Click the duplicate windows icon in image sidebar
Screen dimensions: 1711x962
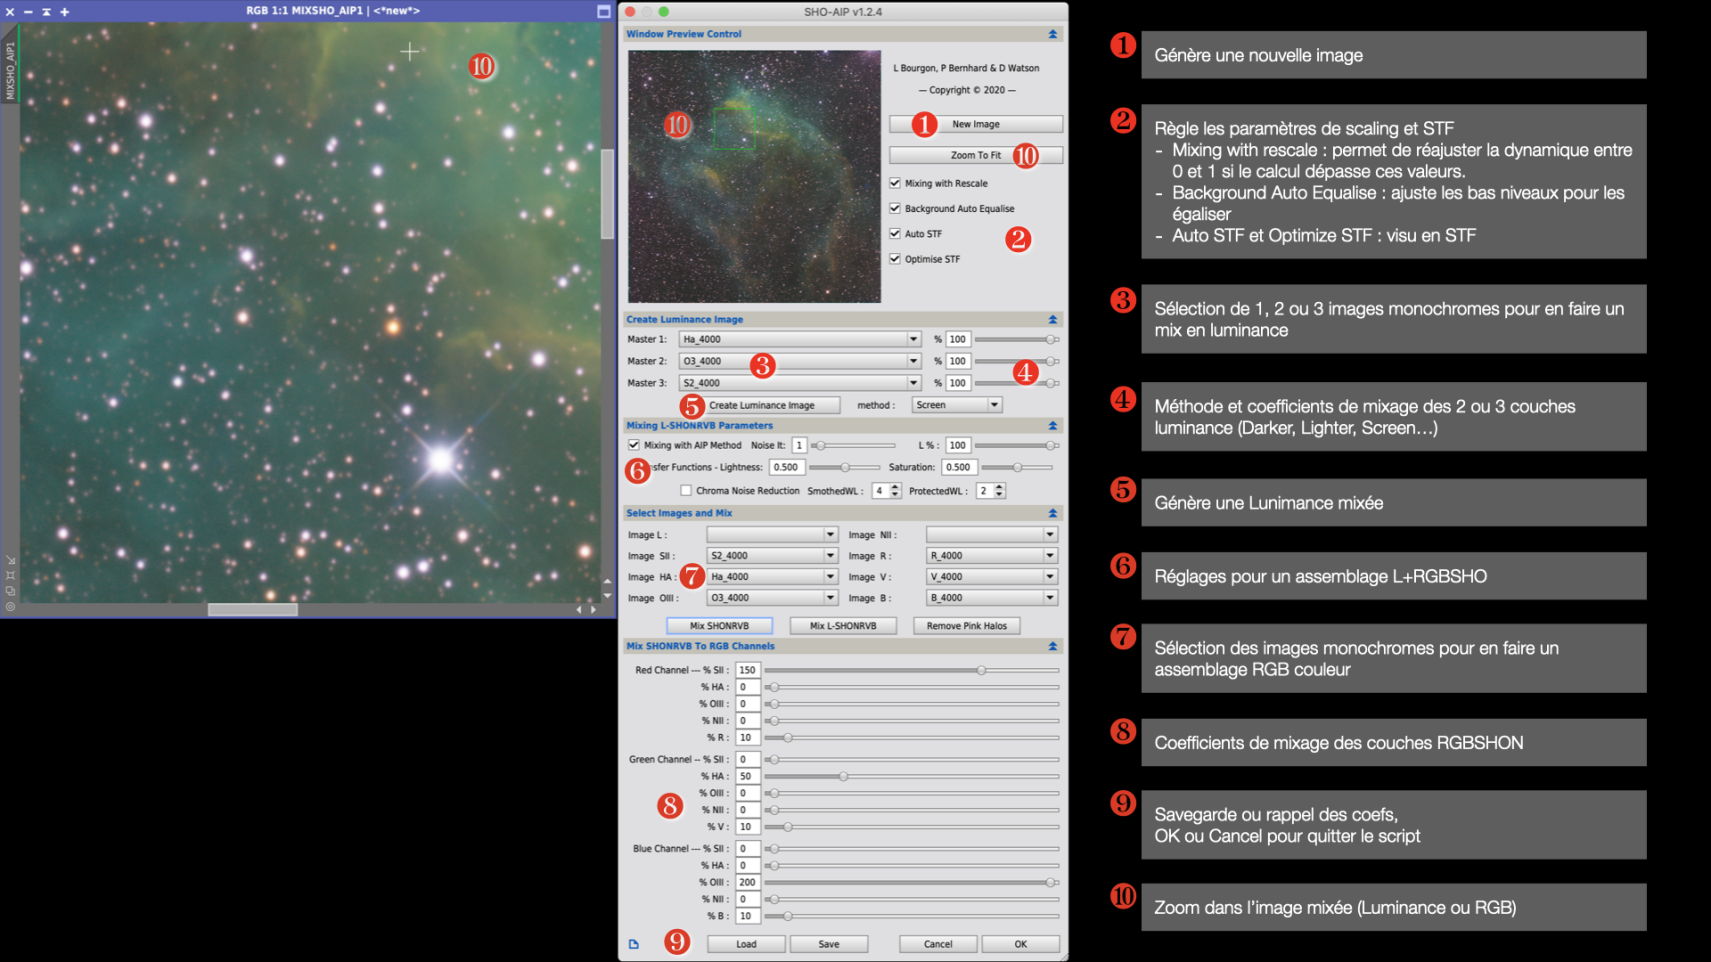point(10,590)
